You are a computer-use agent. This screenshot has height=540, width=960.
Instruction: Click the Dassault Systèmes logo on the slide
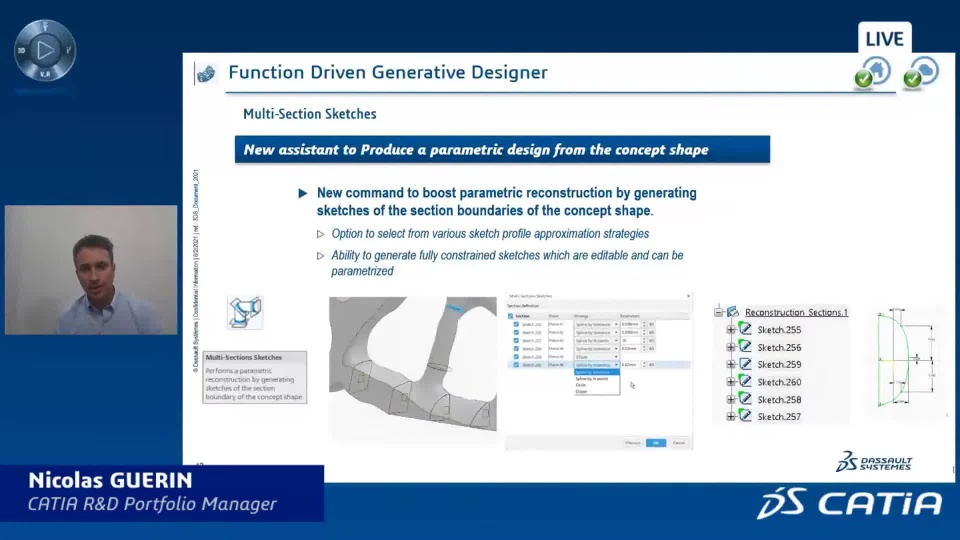click(874, 461)
